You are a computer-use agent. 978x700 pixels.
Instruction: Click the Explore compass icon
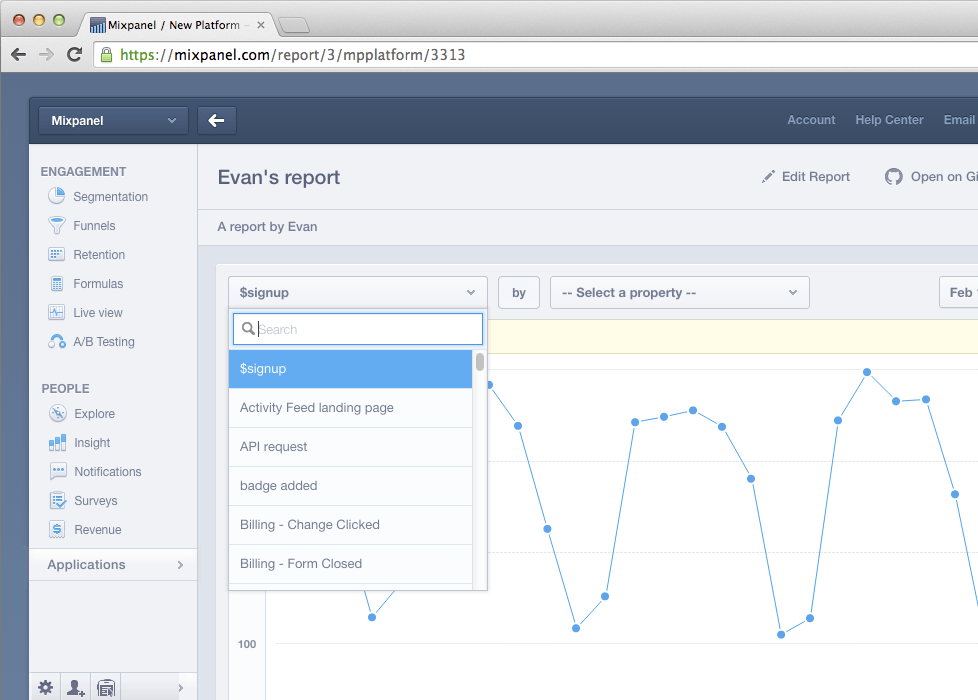[57, 414]
